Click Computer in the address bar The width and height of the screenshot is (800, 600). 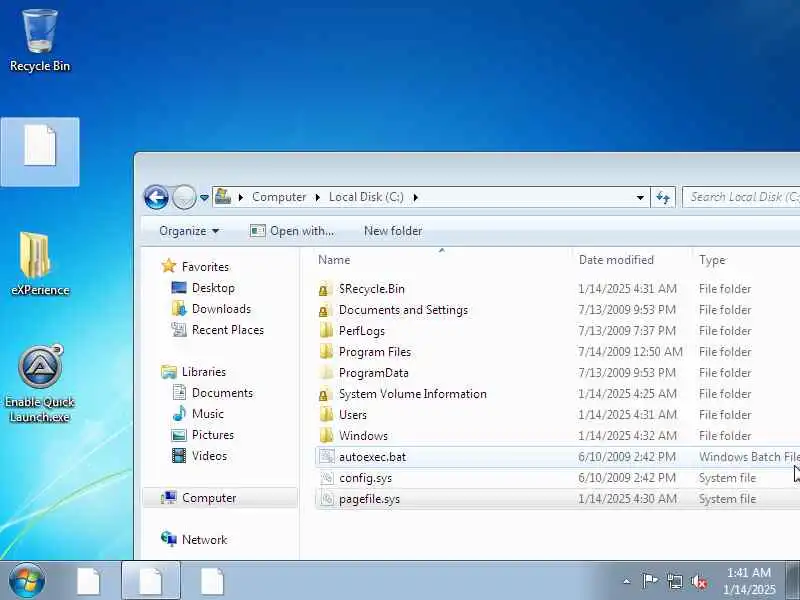click(279, 197)
